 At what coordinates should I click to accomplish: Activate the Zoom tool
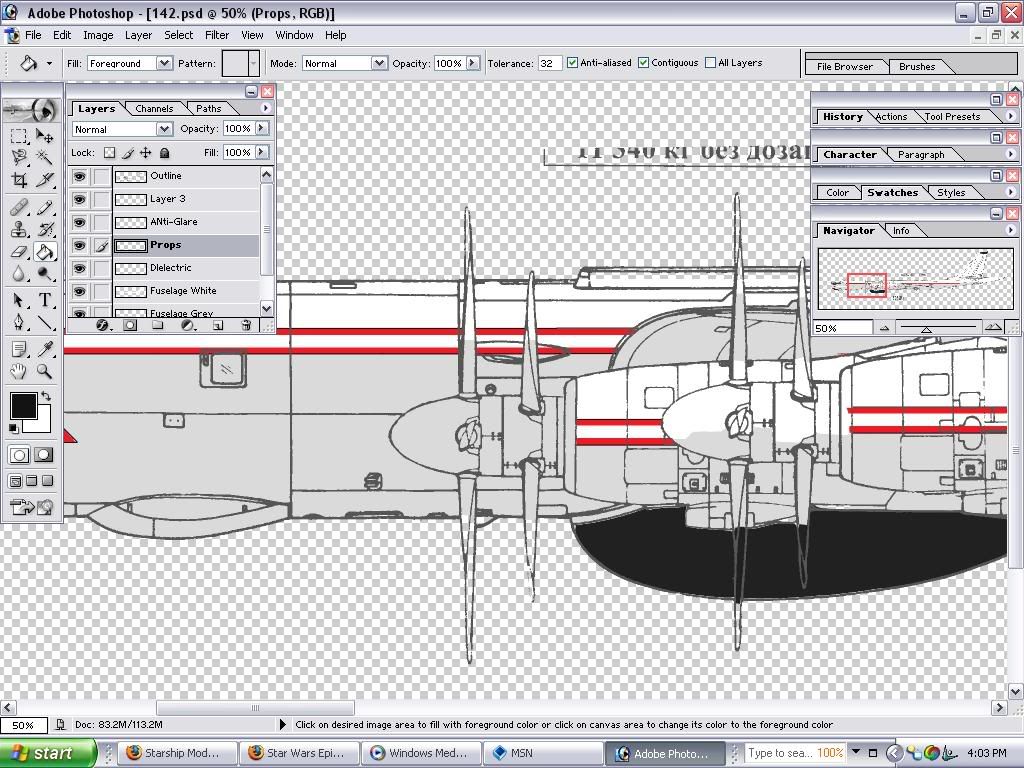[x=44, y=372]
